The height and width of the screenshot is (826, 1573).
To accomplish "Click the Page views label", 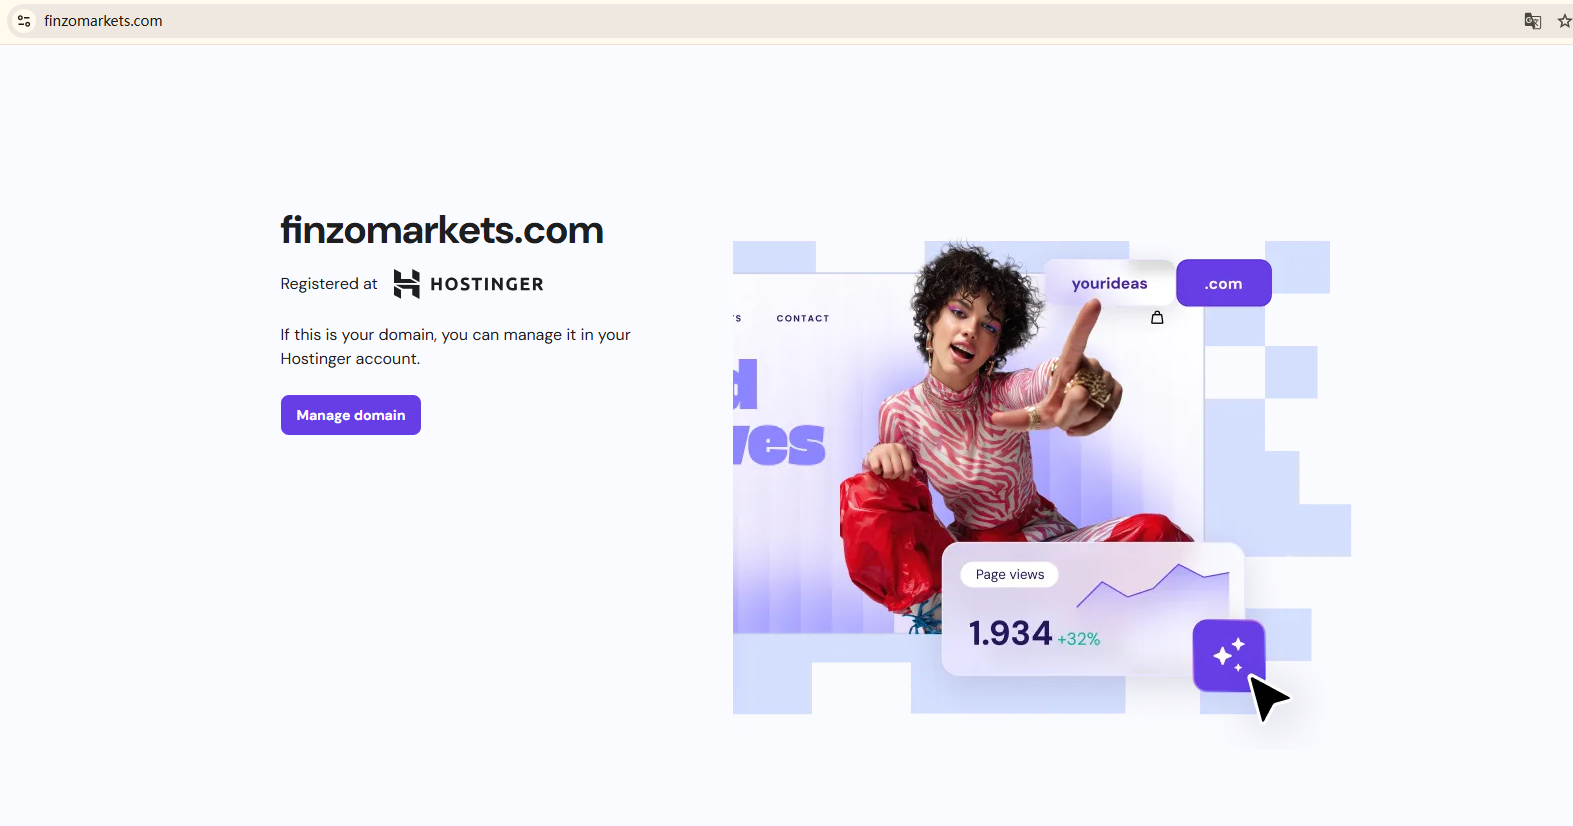I will pyautogui.click(x=1010, y=574).
